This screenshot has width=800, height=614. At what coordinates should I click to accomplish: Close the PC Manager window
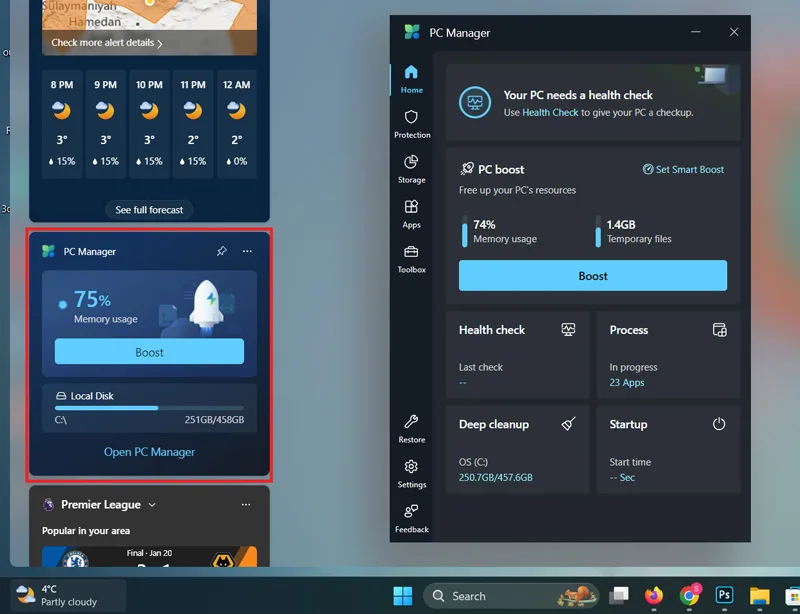pyautogui.click(x=734, y=32)
